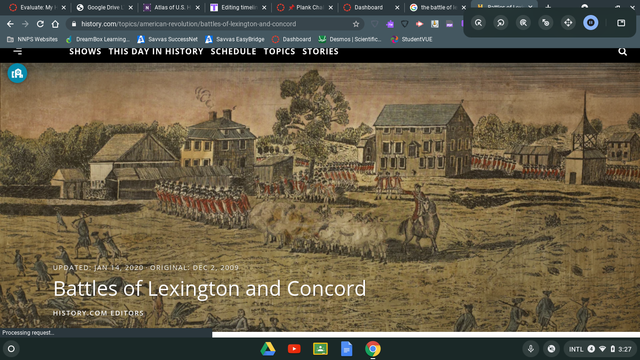Viewport: 640px width, 360px height.
Task: Launch YouTube from the shelf
Action: pyautogui.click(x=294, y=349)
